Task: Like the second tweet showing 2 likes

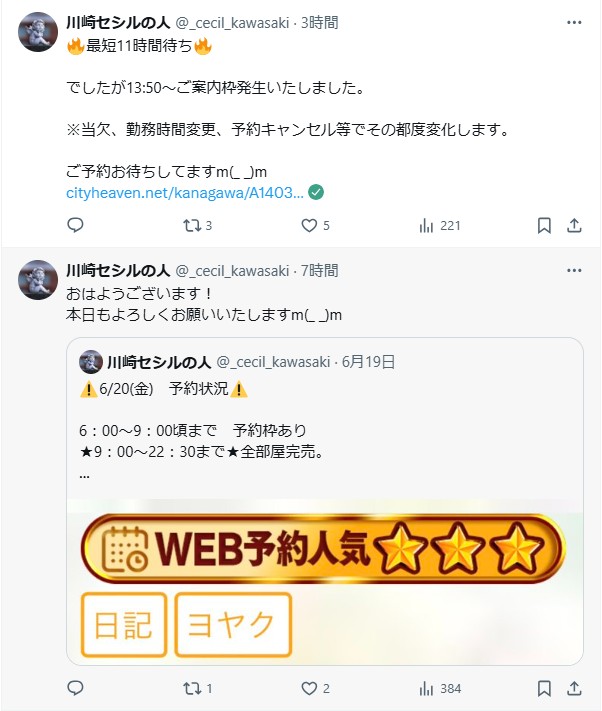Action: tap(316, 689)
